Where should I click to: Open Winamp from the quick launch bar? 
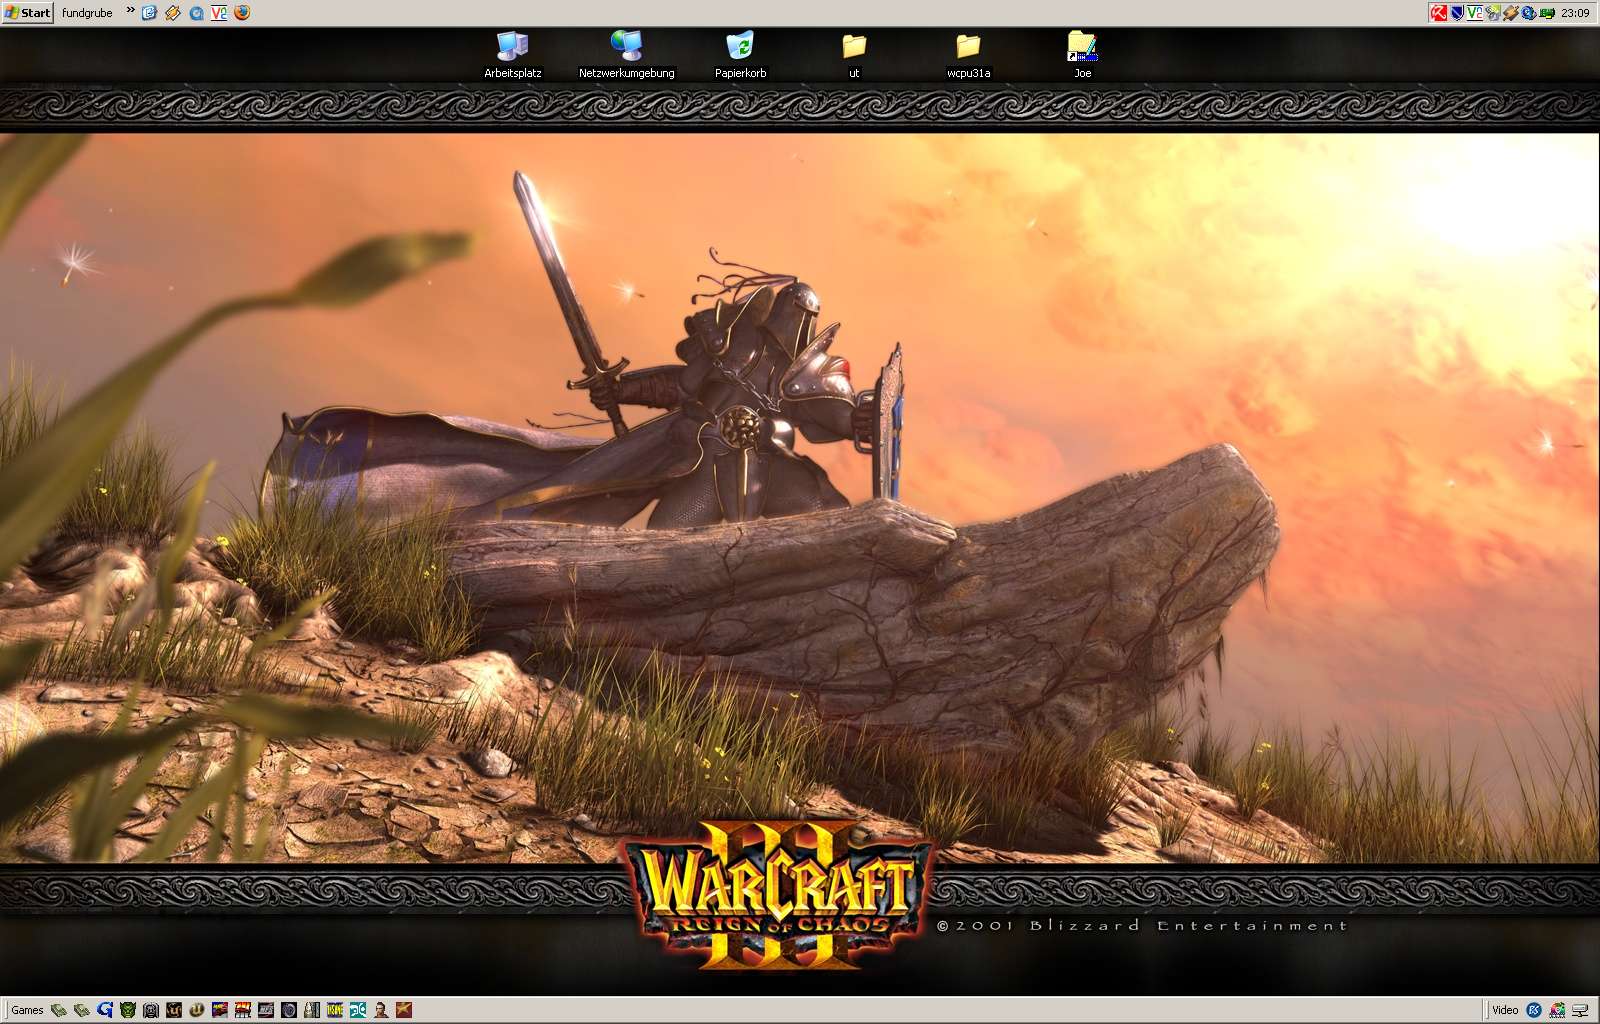tap(173, 13)
